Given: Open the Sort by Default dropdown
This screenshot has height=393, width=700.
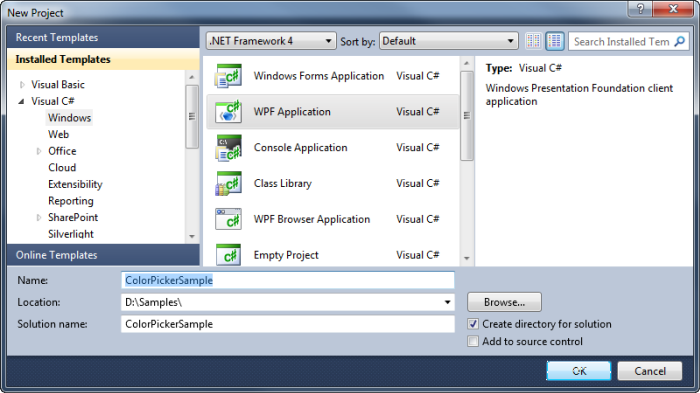Looking at the screenshot, I should 449,41.
